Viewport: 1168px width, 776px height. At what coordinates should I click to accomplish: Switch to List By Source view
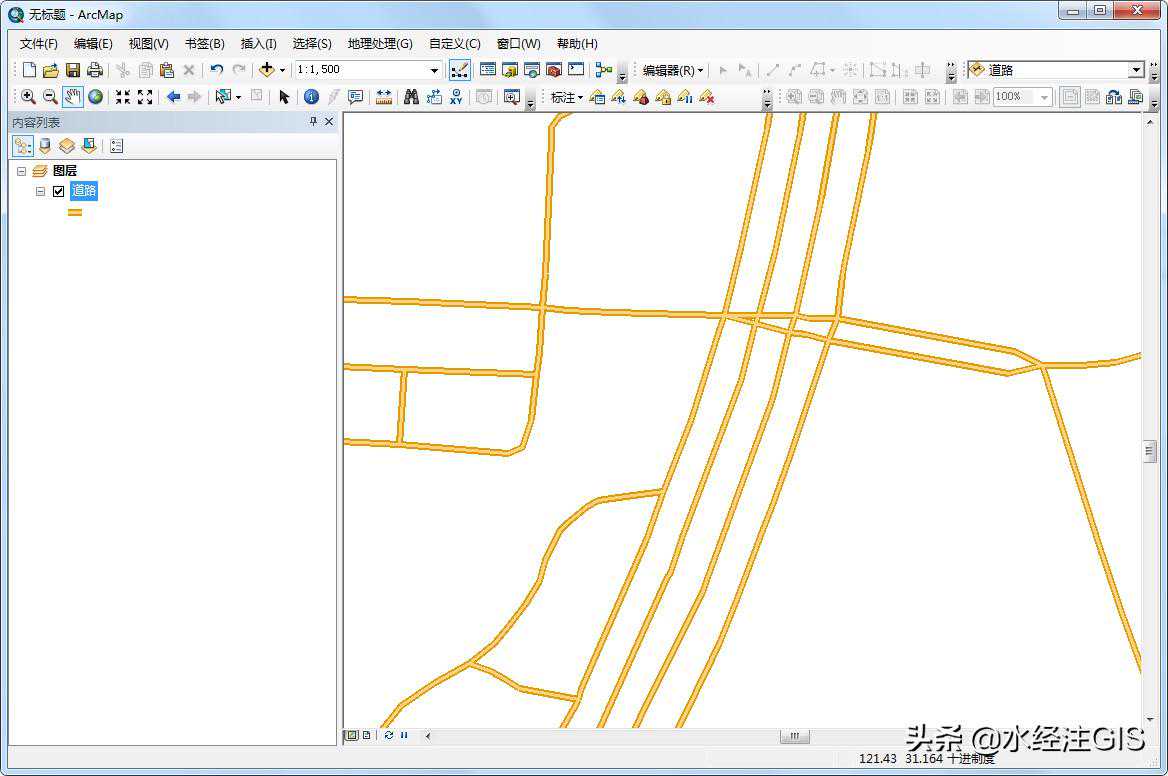click(x=45, y=146)
